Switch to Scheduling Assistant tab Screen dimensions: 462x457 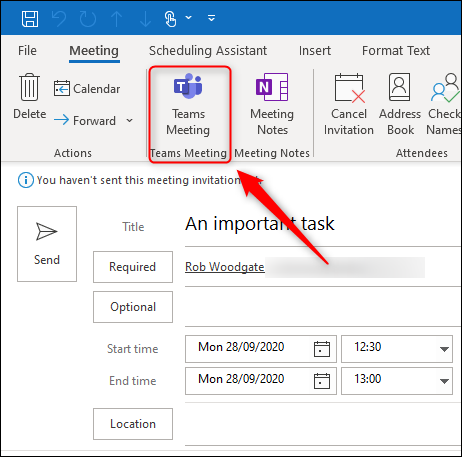click(x=208, y=51)
